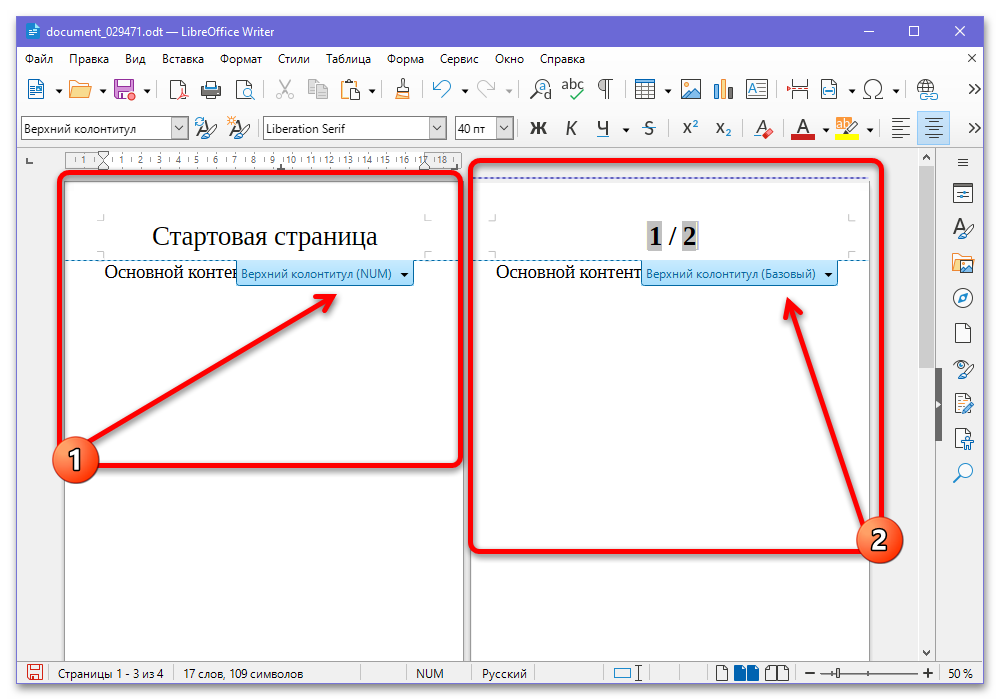
Task: Toggle italic formatting
Action: click(x=571, y=129)
